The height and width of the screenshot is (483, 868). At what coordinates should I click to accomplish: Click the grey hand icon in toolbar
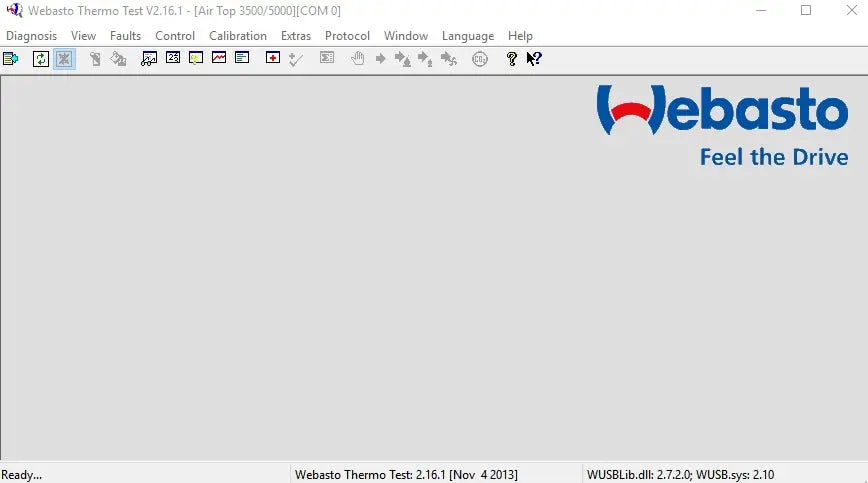click(x=358, y=59)
